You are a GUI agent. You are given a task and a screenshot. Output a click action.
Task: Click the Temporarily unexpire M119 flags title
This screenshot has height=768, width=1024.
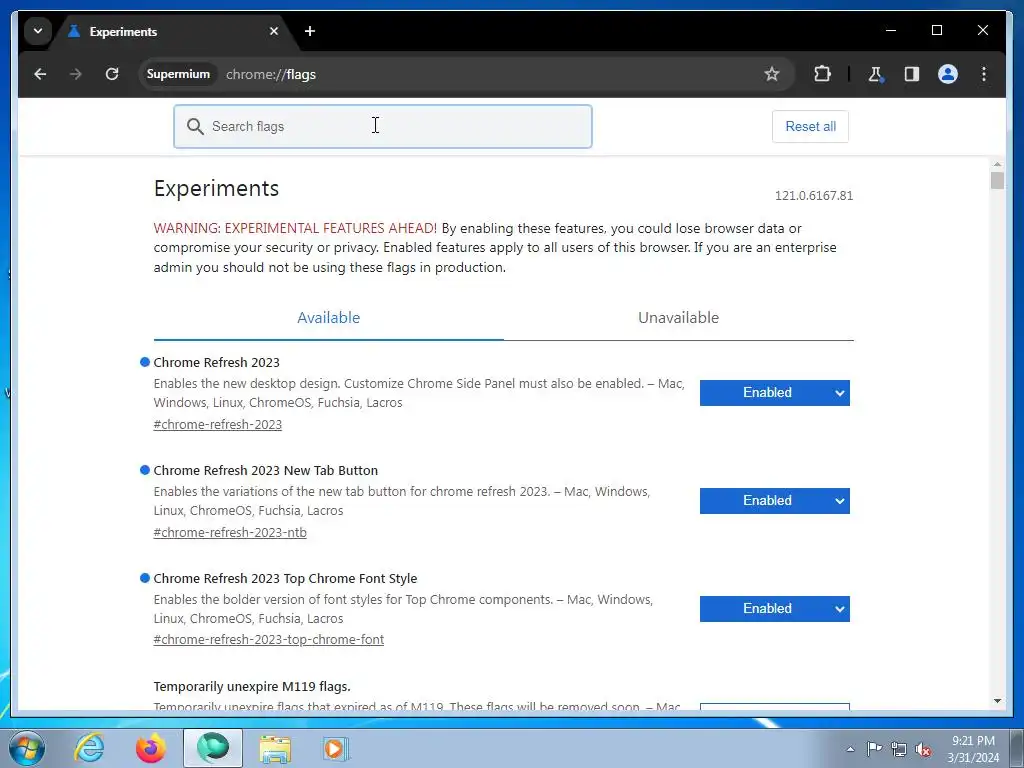251,686
